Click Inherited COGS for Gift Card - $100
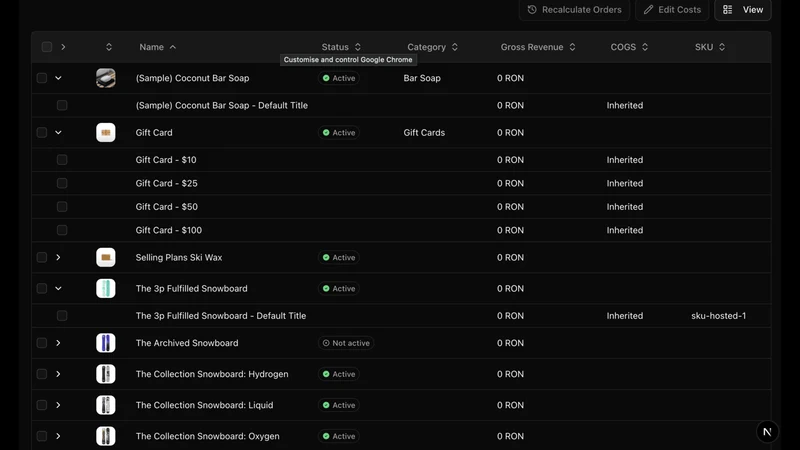Image resolution: width=800 pixels, height=450 pixels. pos(624,230)
